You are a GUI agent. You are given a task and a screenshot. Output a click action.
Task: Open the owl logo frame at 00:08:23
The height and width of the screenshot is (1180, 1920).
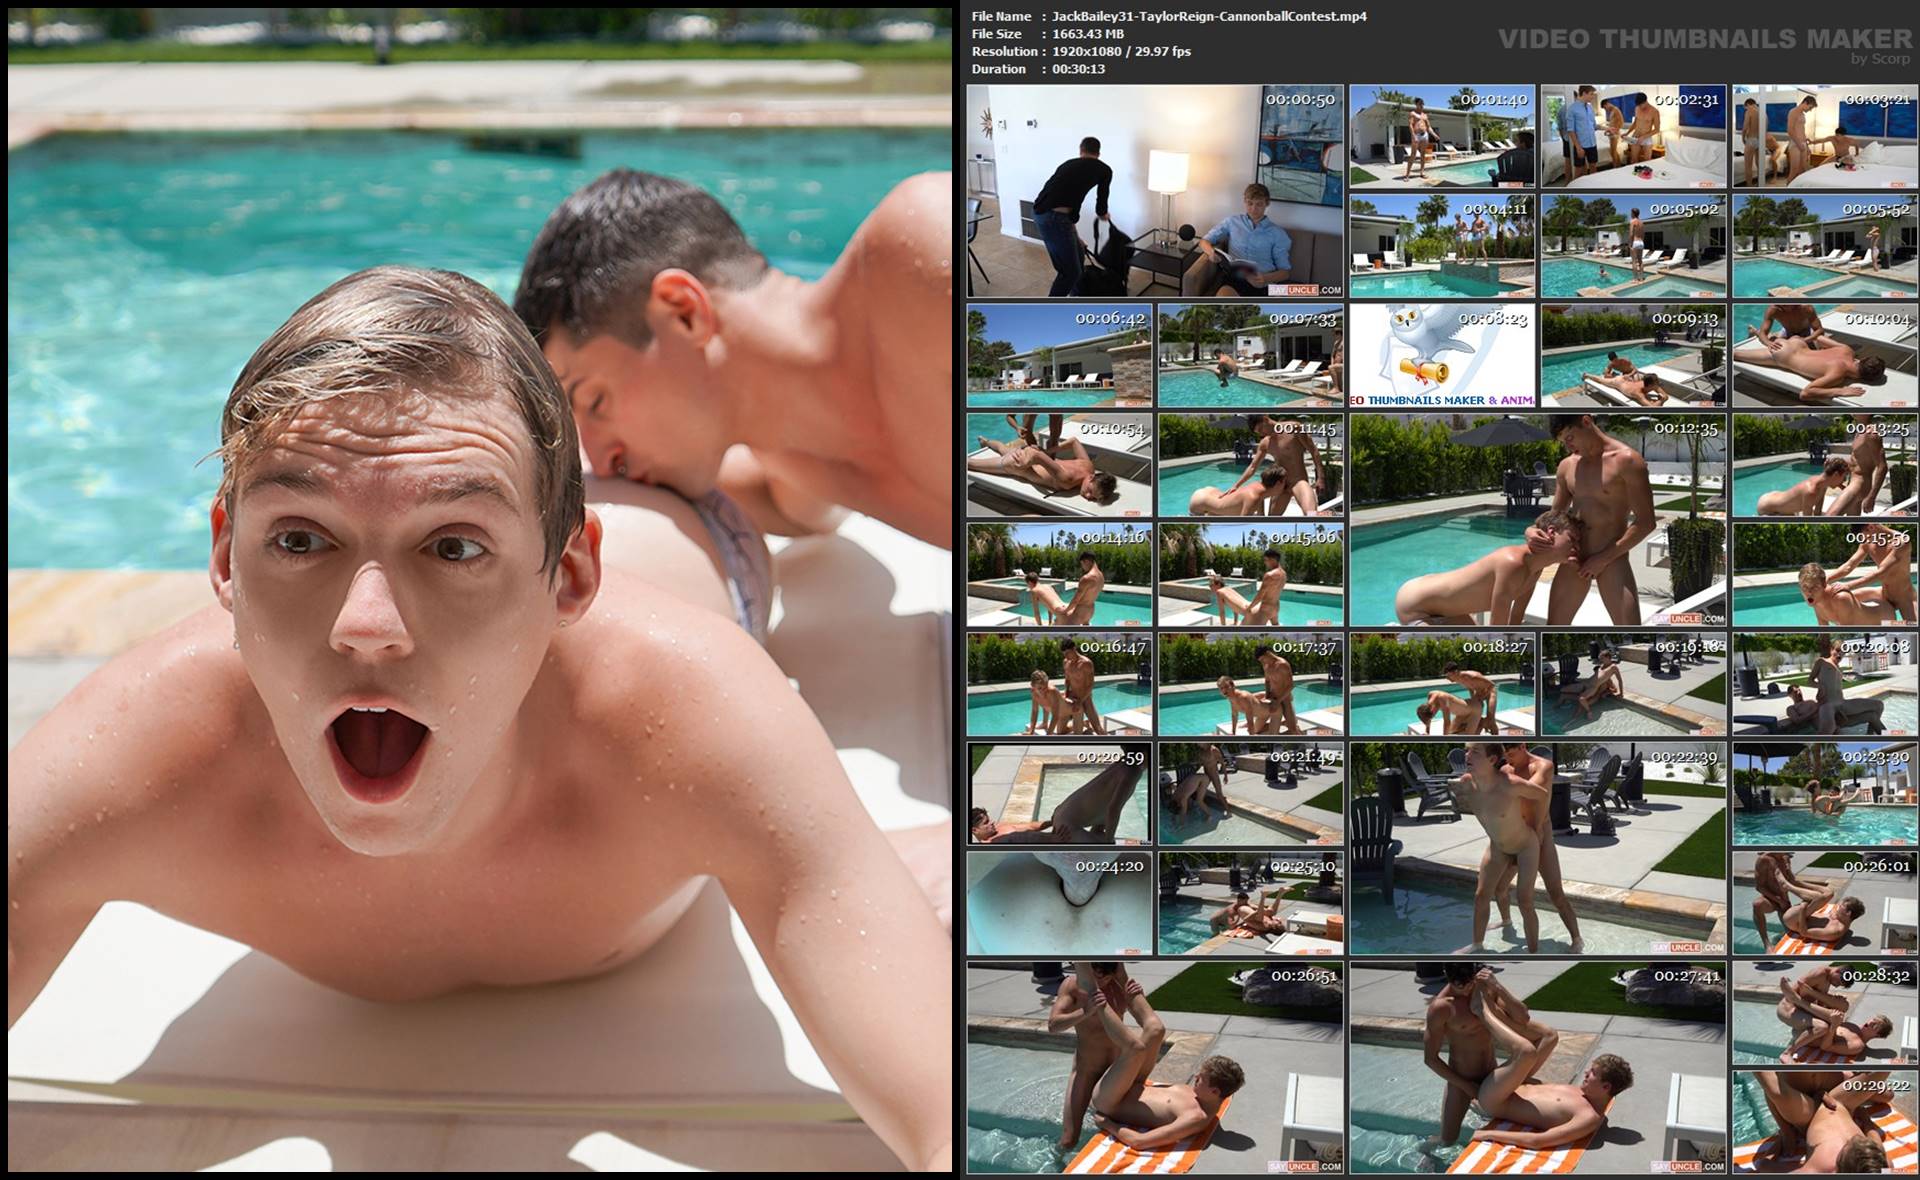(1442, 355)
